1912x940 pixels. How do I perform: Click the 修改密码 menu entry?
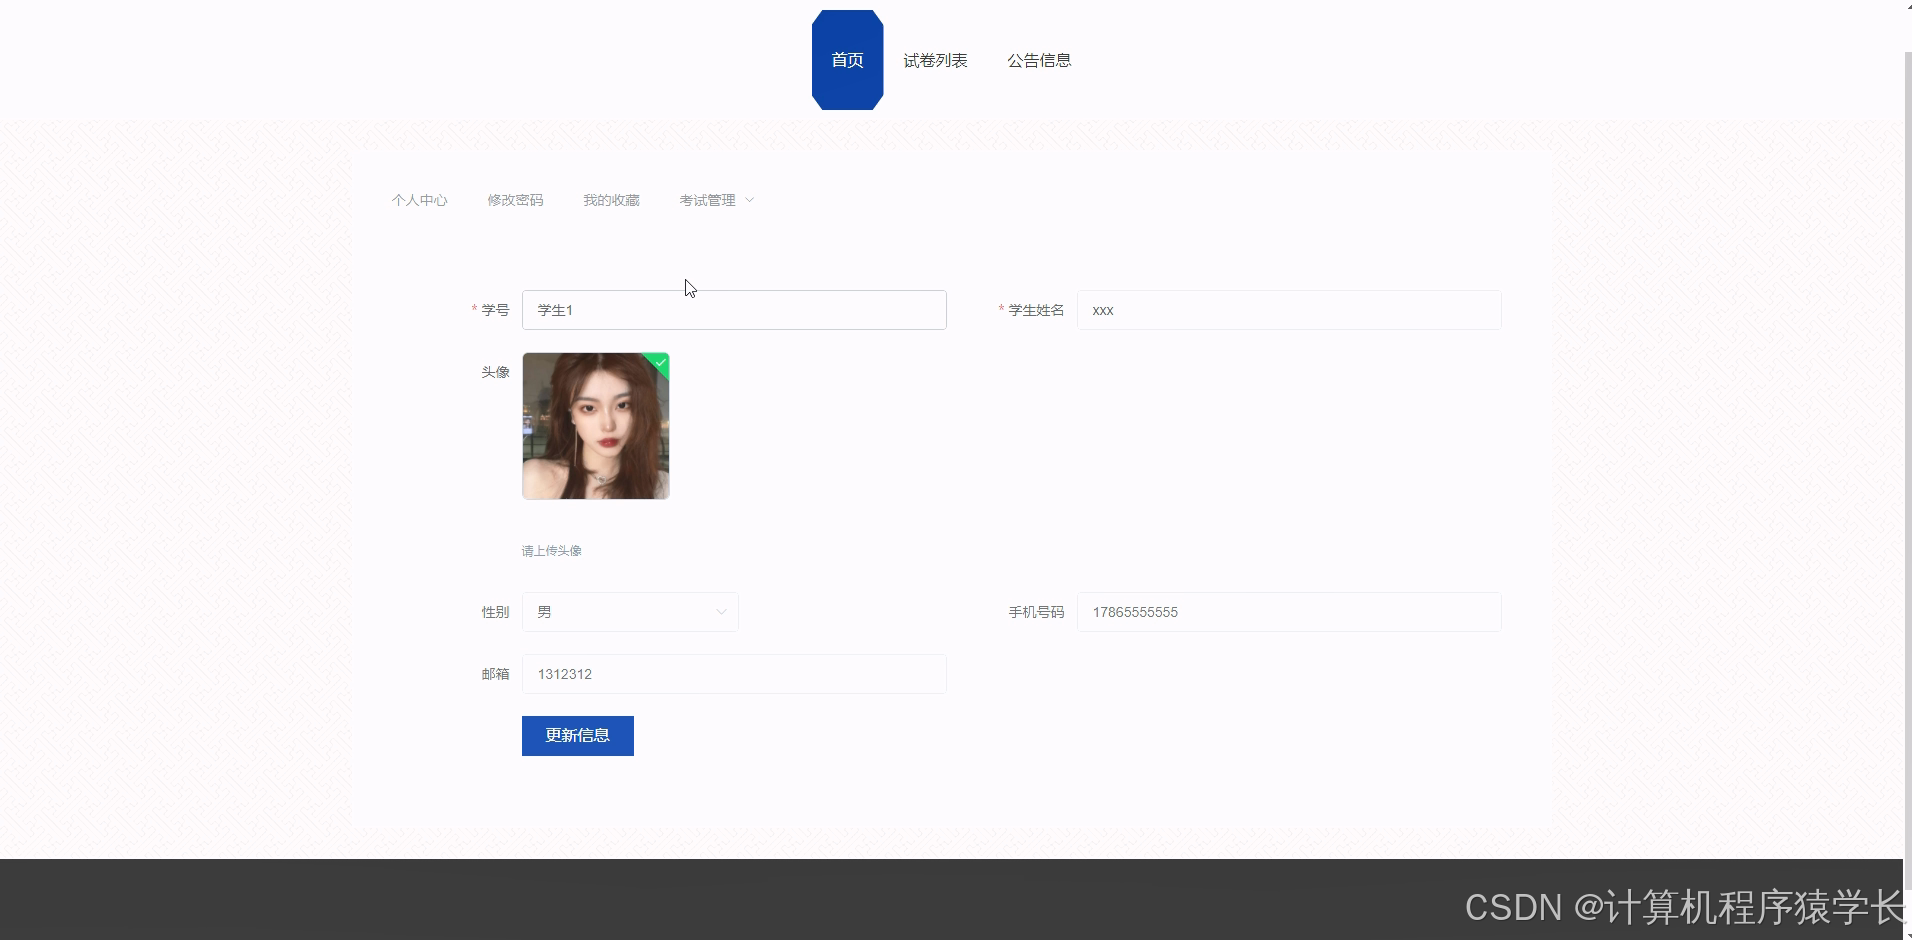click(515, 200)
